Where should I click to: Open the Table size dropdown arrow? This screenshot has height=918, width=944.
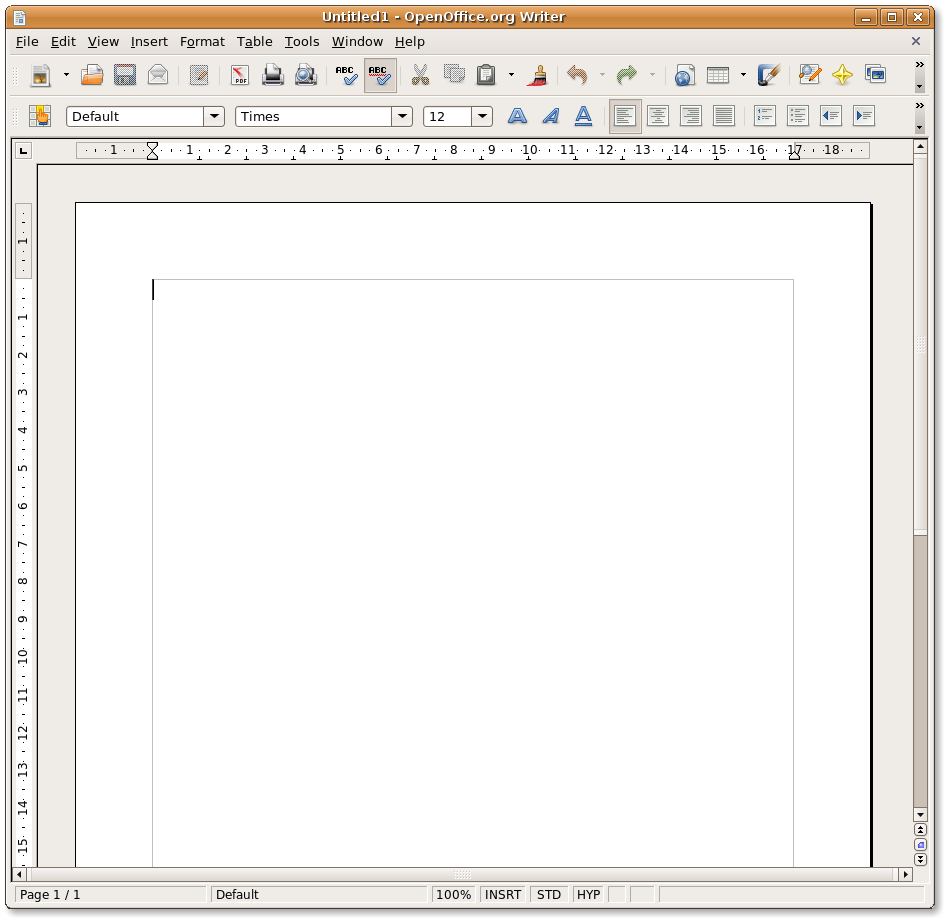(744, 75)
